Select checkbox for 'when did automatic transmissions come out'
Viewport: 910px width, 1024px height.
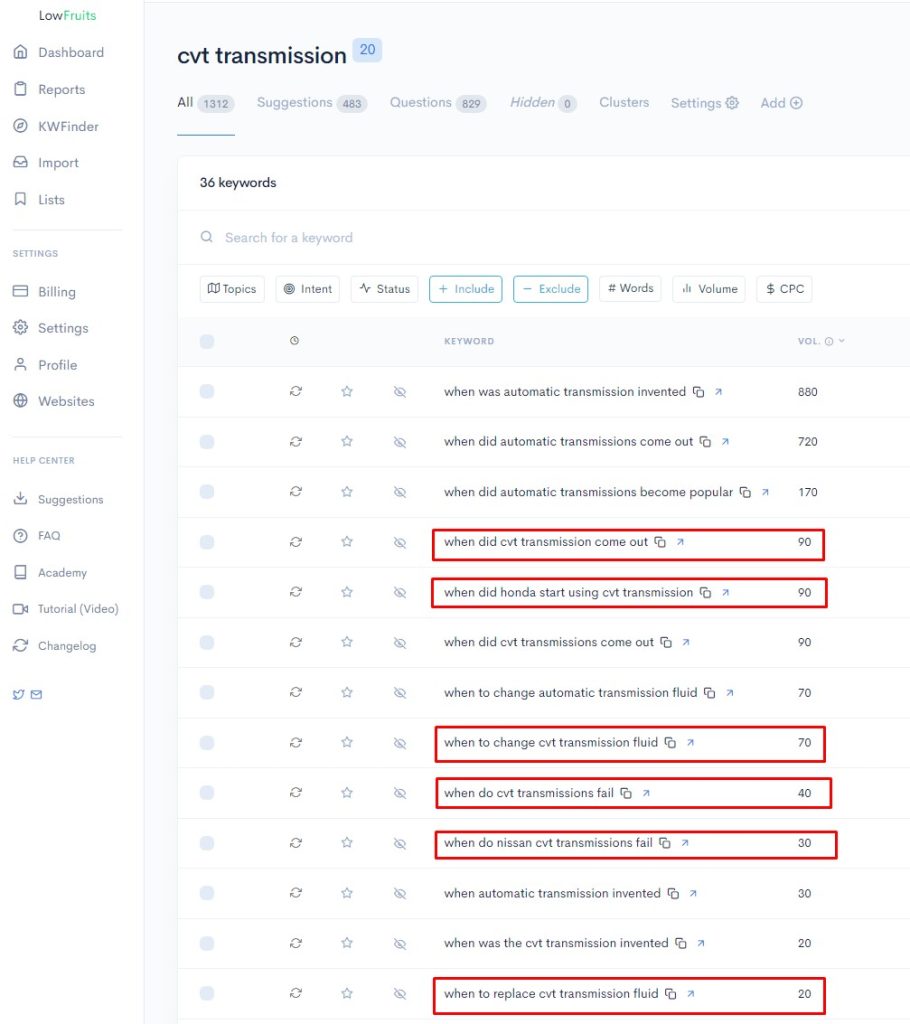[x=207, y=441]
